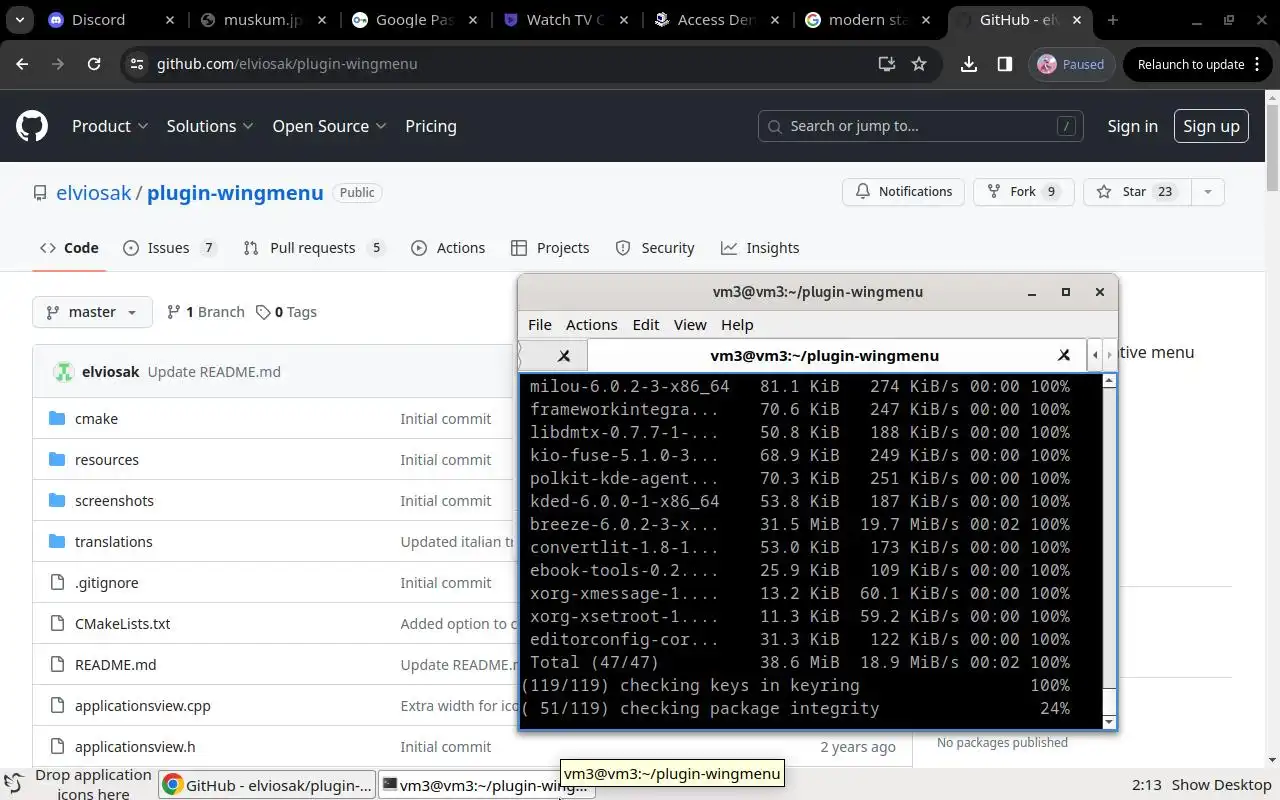
Task: Switch to the muskum.jp tab
Action: tap(264, 20)
